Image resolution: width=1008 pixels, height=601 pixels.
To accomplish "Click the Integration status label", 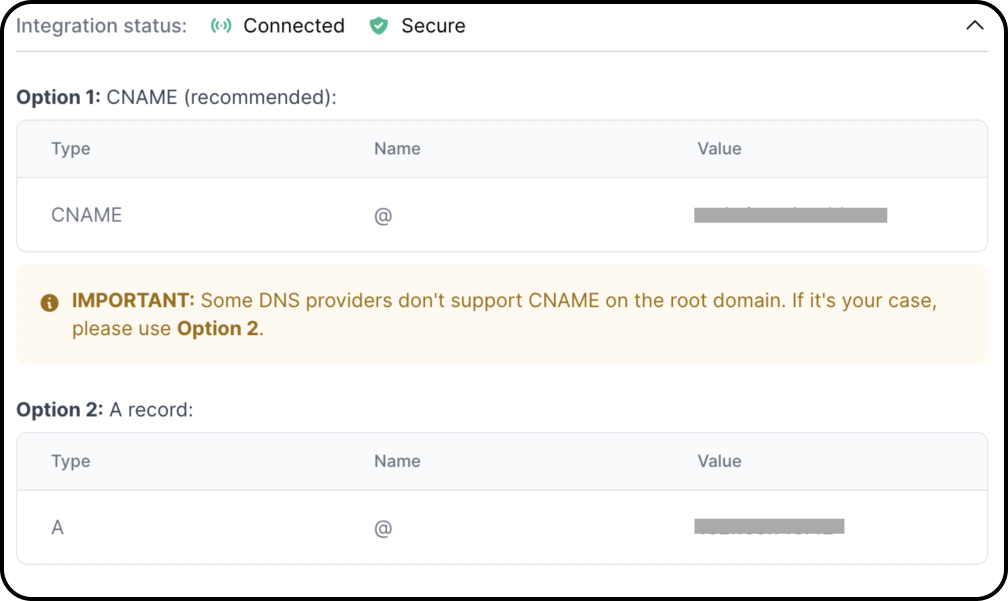I will (102, 26).
